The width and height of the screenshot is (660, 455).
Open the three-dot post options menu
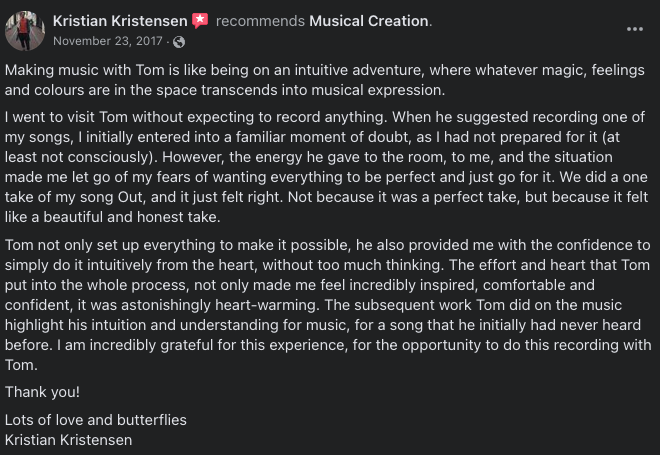635,29
